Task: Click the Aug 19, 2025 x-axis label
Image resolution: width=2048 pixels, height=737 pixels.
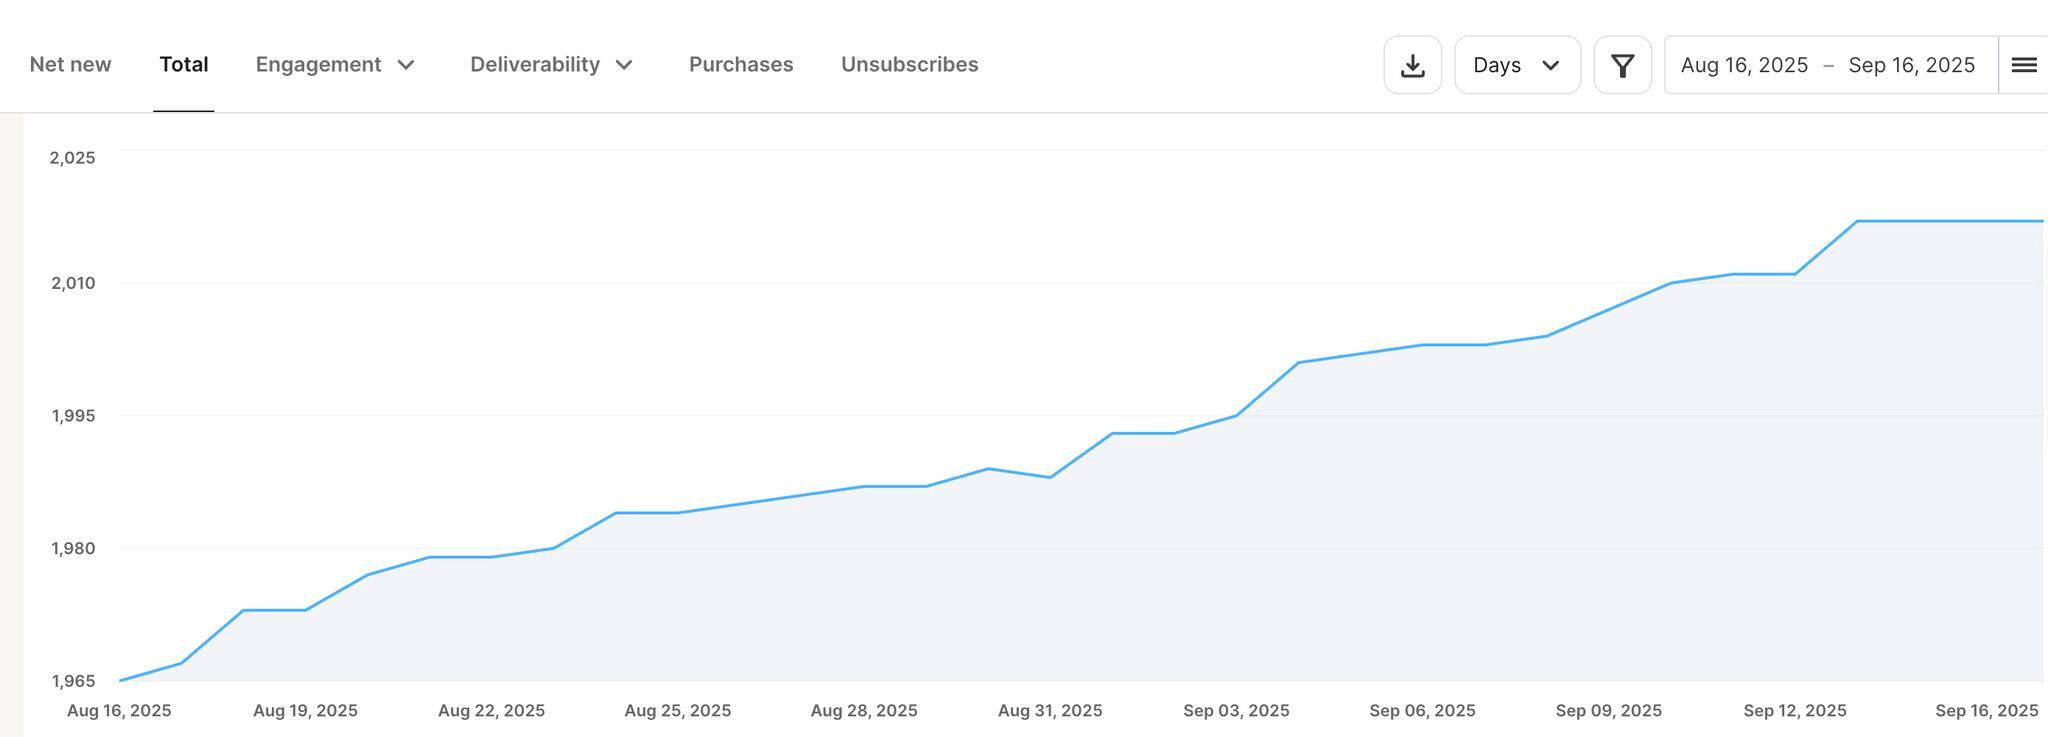Action: coord(305,711)
